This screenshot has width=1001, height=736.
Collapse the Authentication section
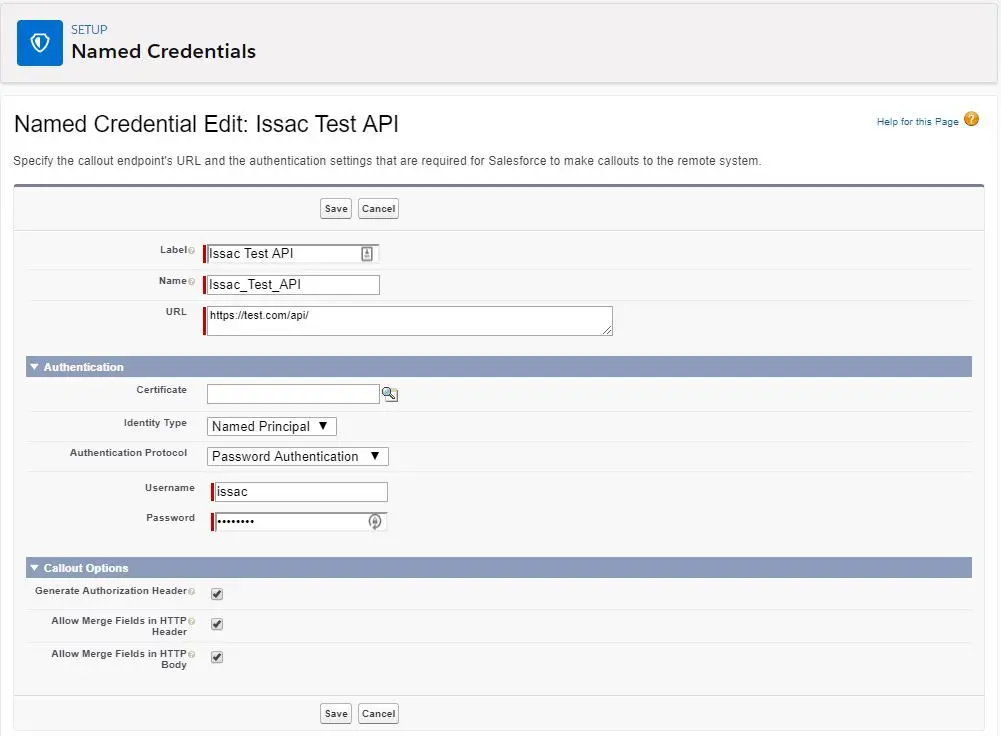(34, 367)
